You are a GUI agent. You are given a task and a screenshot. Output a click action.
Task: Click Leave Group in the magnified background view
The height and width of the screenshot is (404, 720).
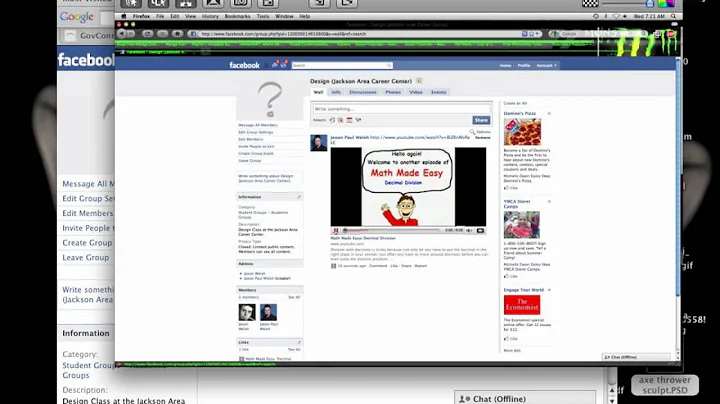click(x=86, y=258)
